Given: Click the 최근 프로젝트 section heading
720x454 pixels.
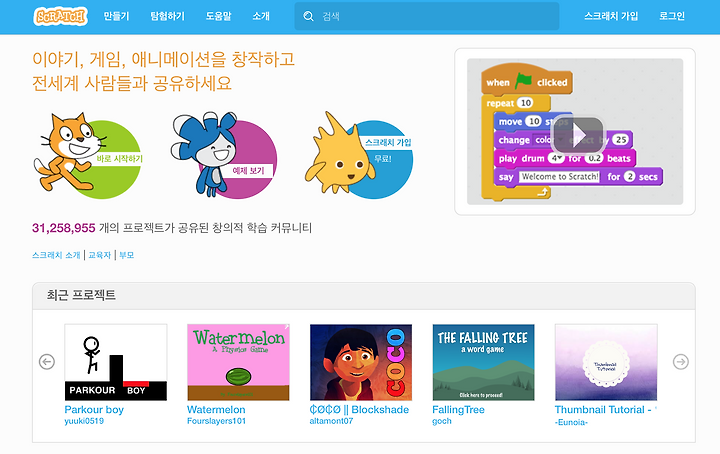Looking at the screenshot, I should pyautogui.click(x=81, y=295).
